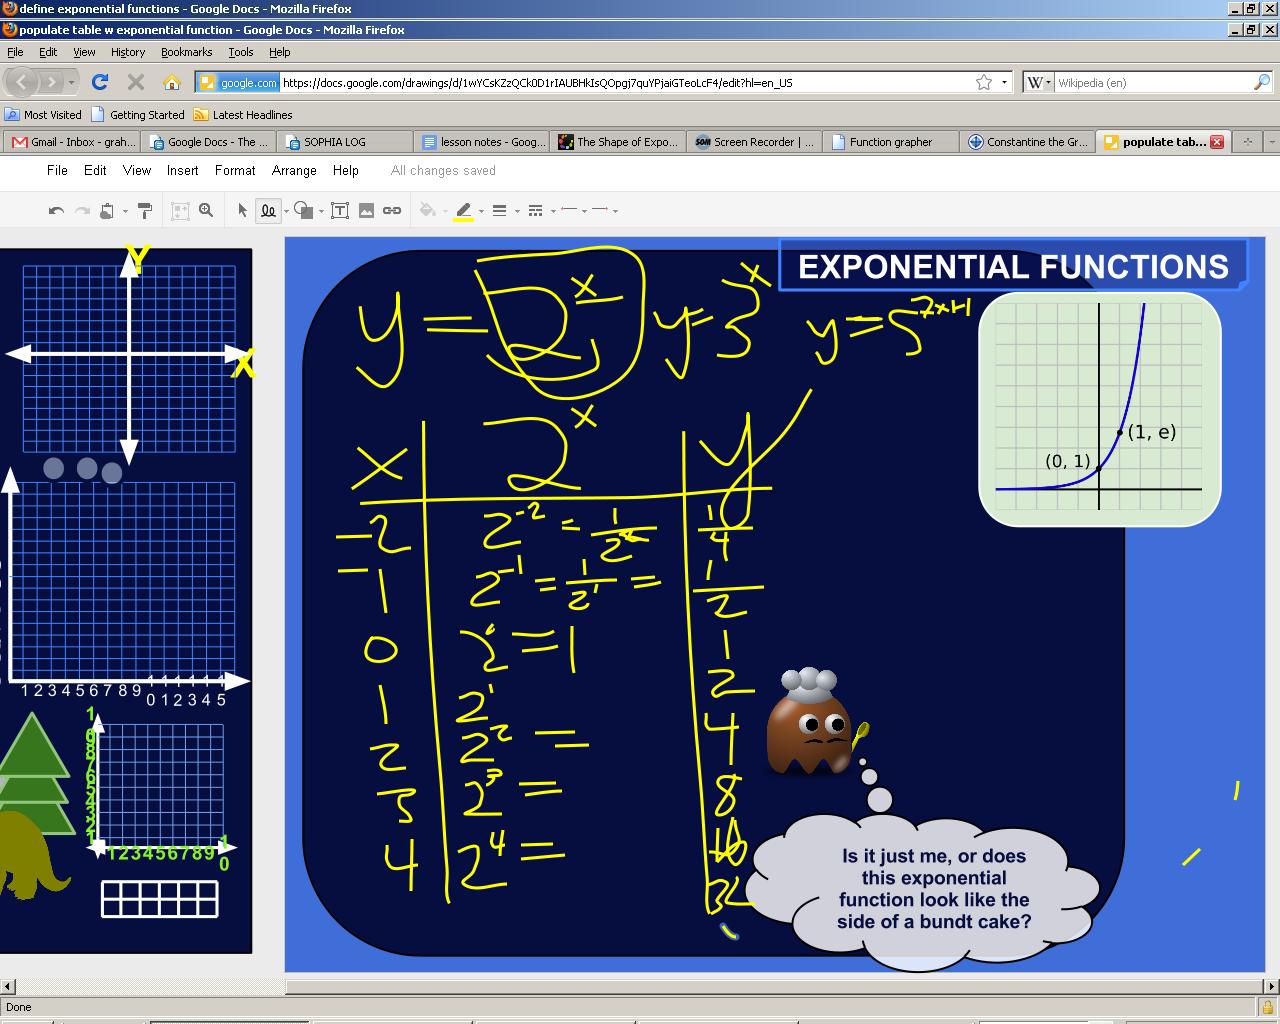Image resolution: width=1280 pixels, height=1024 pixels.
Task: Insert a hyperlink
Action: tap(392, 210)
